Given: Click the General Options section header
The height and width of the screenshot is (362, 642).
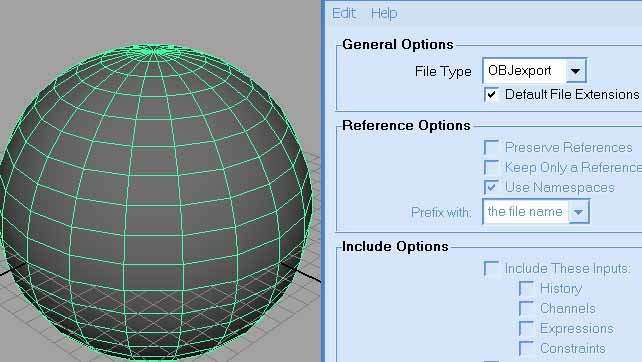Looking at the screenshot, I should [x=398, y=44].
